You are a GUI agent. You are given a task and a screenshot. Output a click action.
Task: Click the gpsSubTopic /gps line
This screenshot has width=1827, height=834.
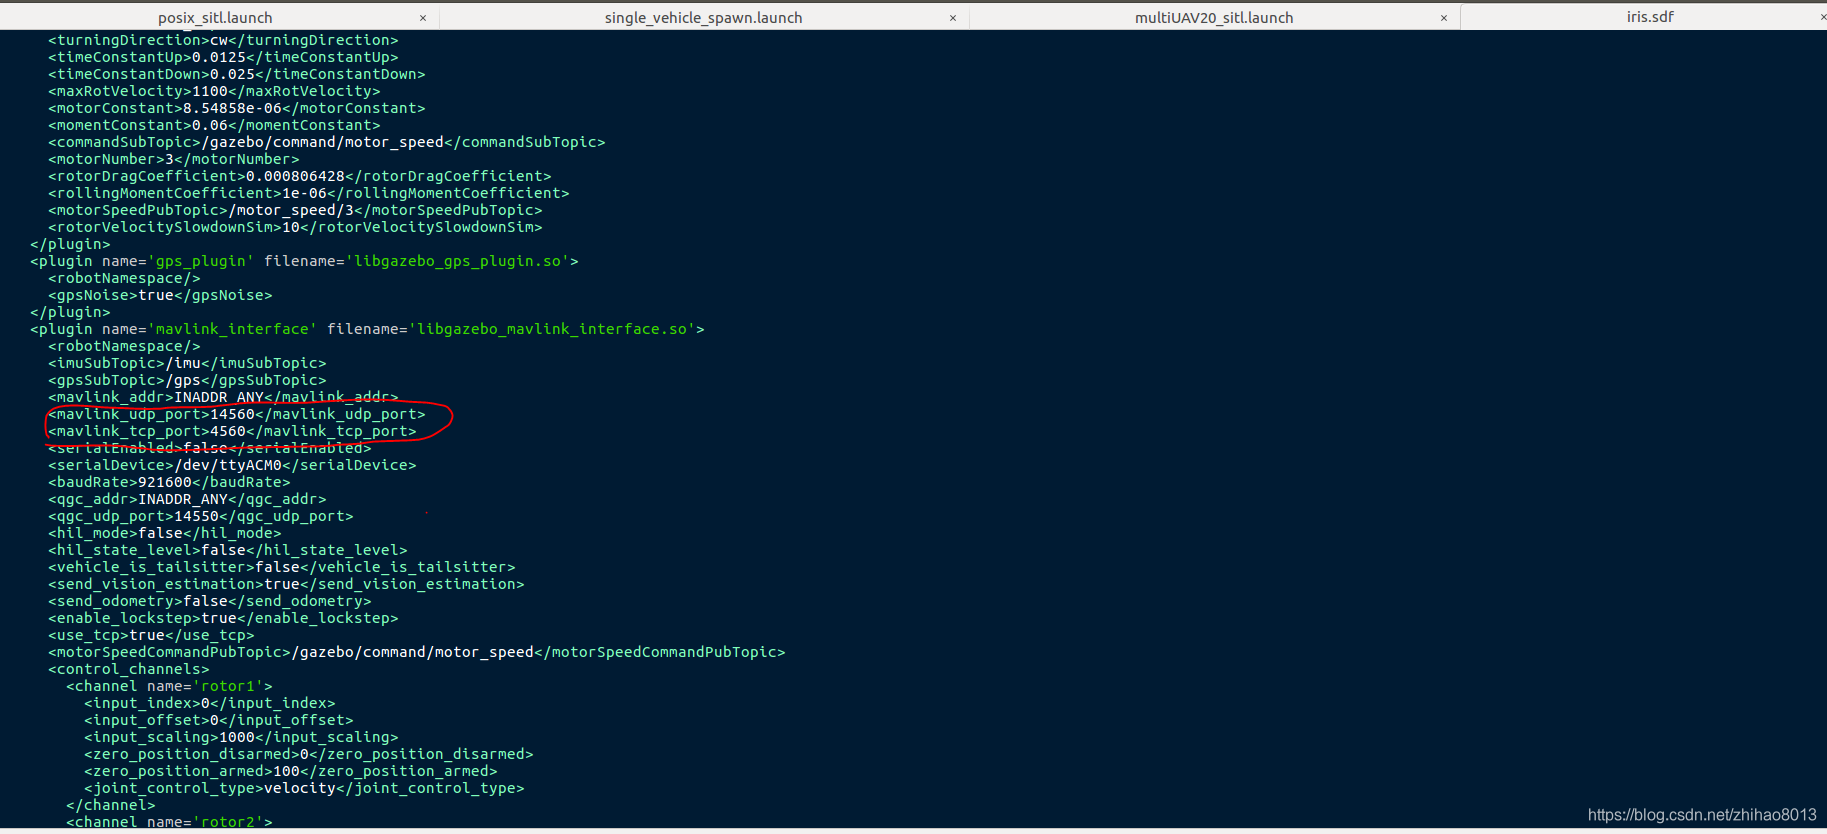point(187,380)
